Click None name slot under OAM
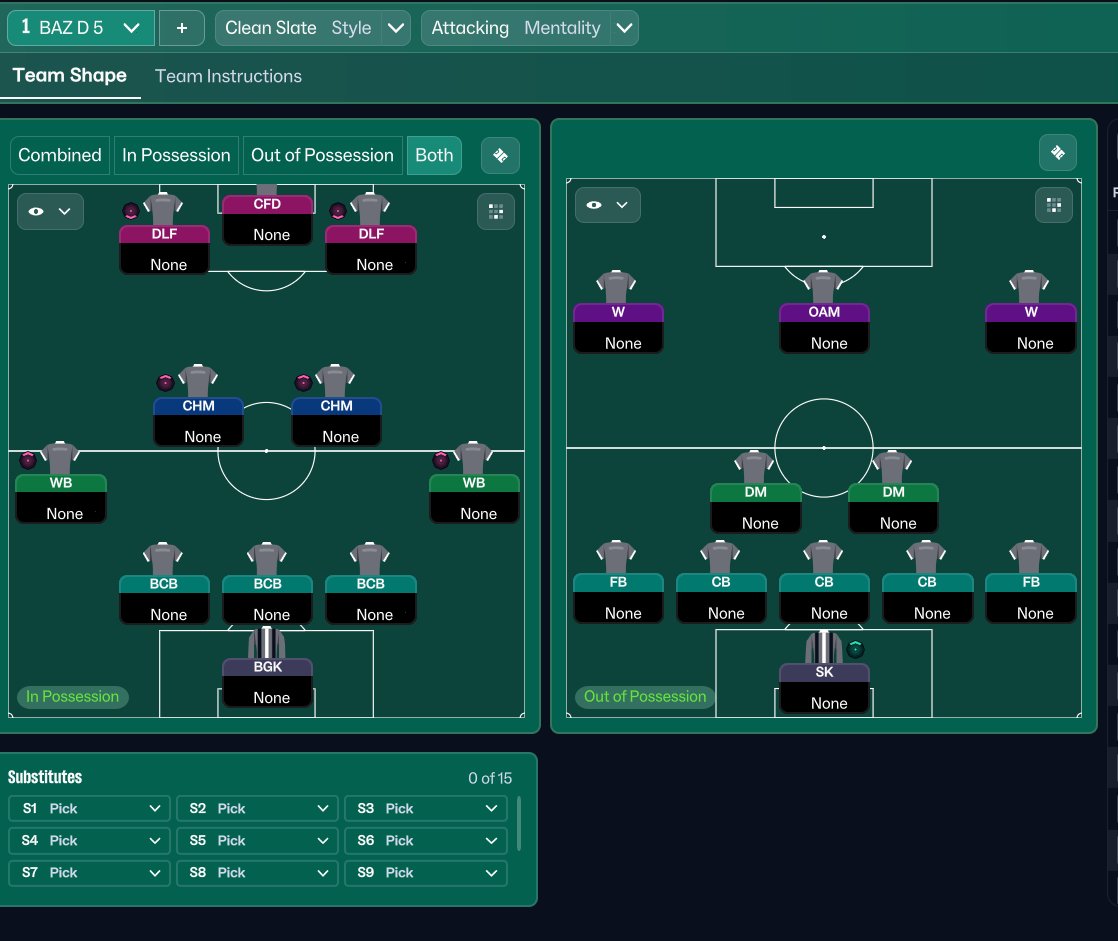1118x941 pixels. tap(829, 344)
